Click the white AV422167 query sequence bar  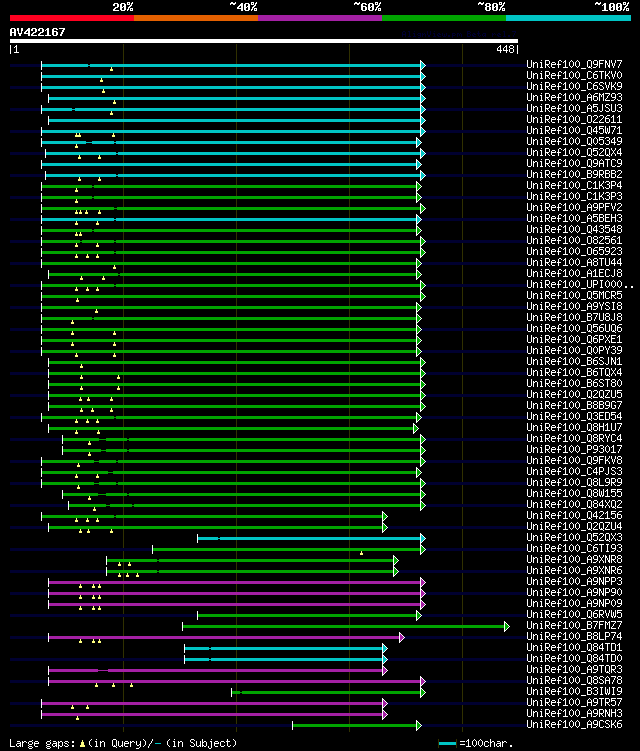263,41
